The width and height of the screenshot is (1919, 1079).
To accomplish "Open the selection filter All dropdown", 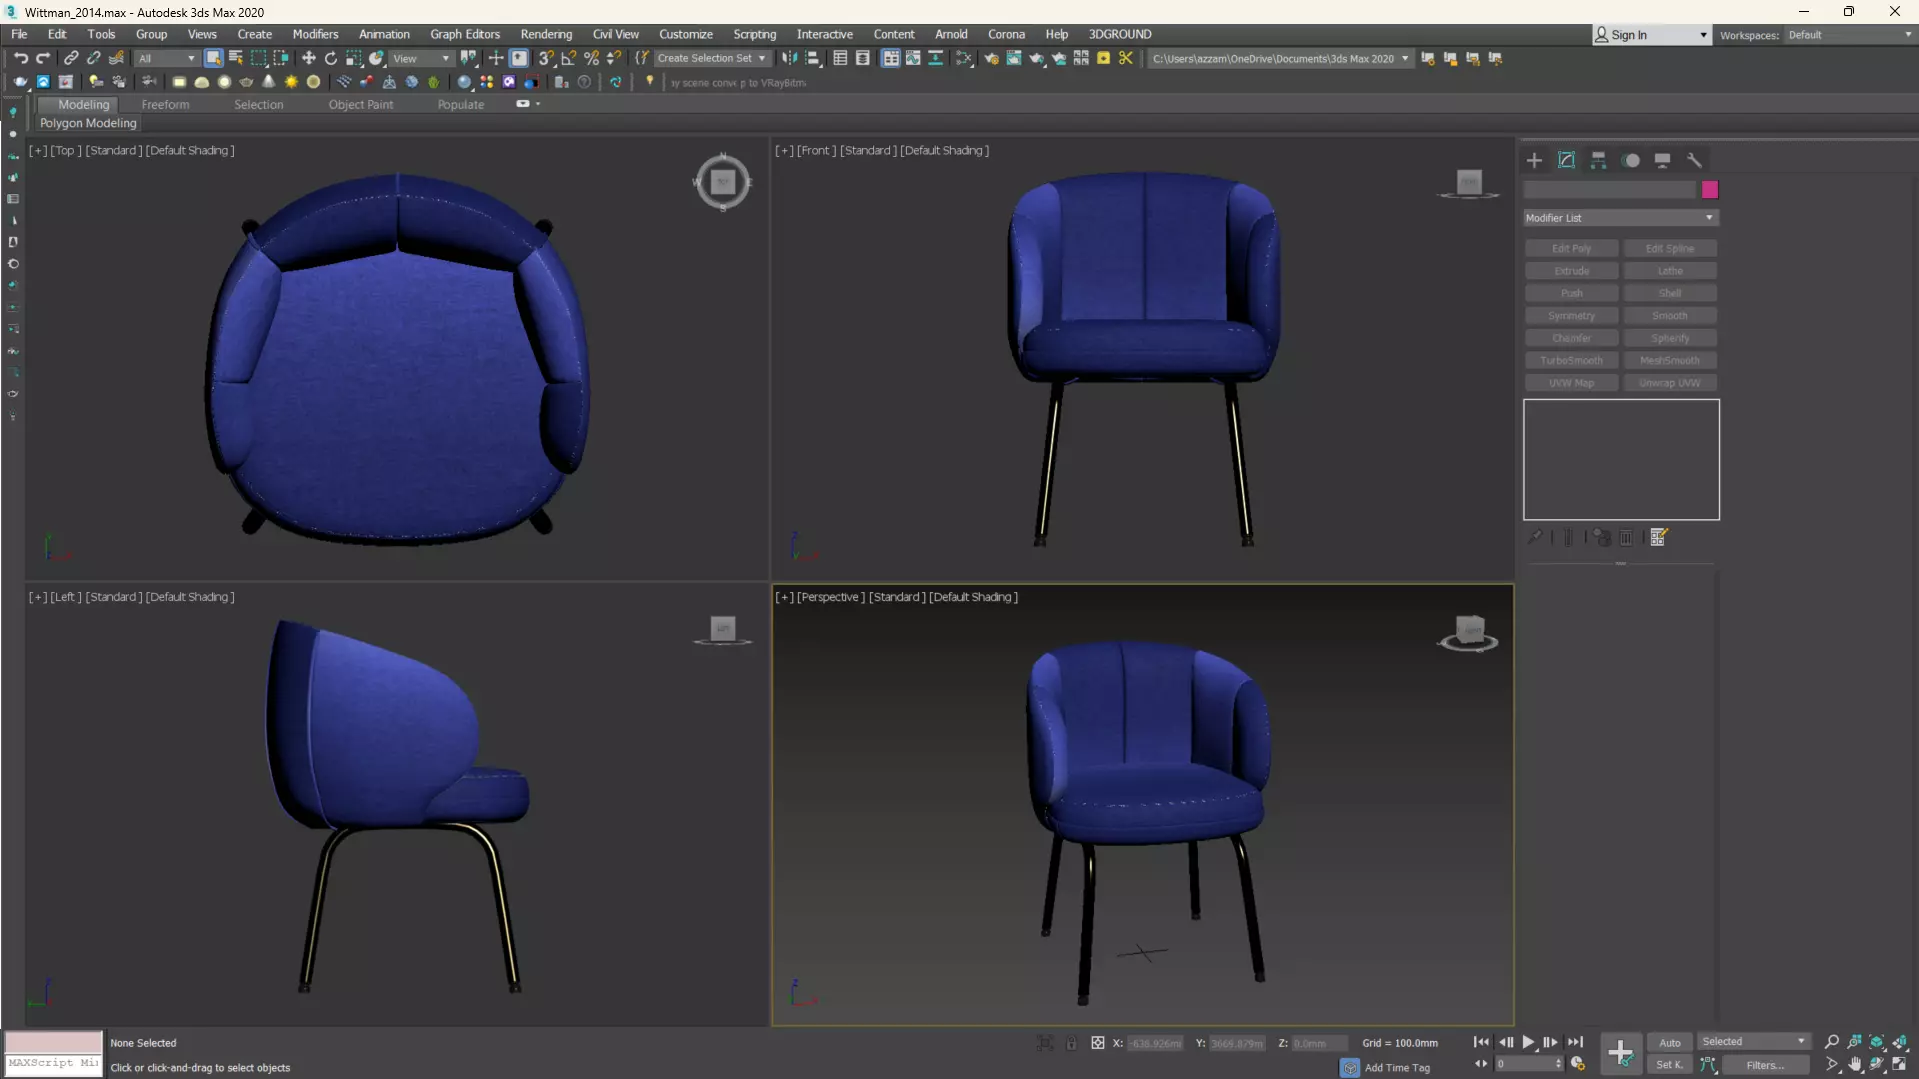I will click(166, 58).
